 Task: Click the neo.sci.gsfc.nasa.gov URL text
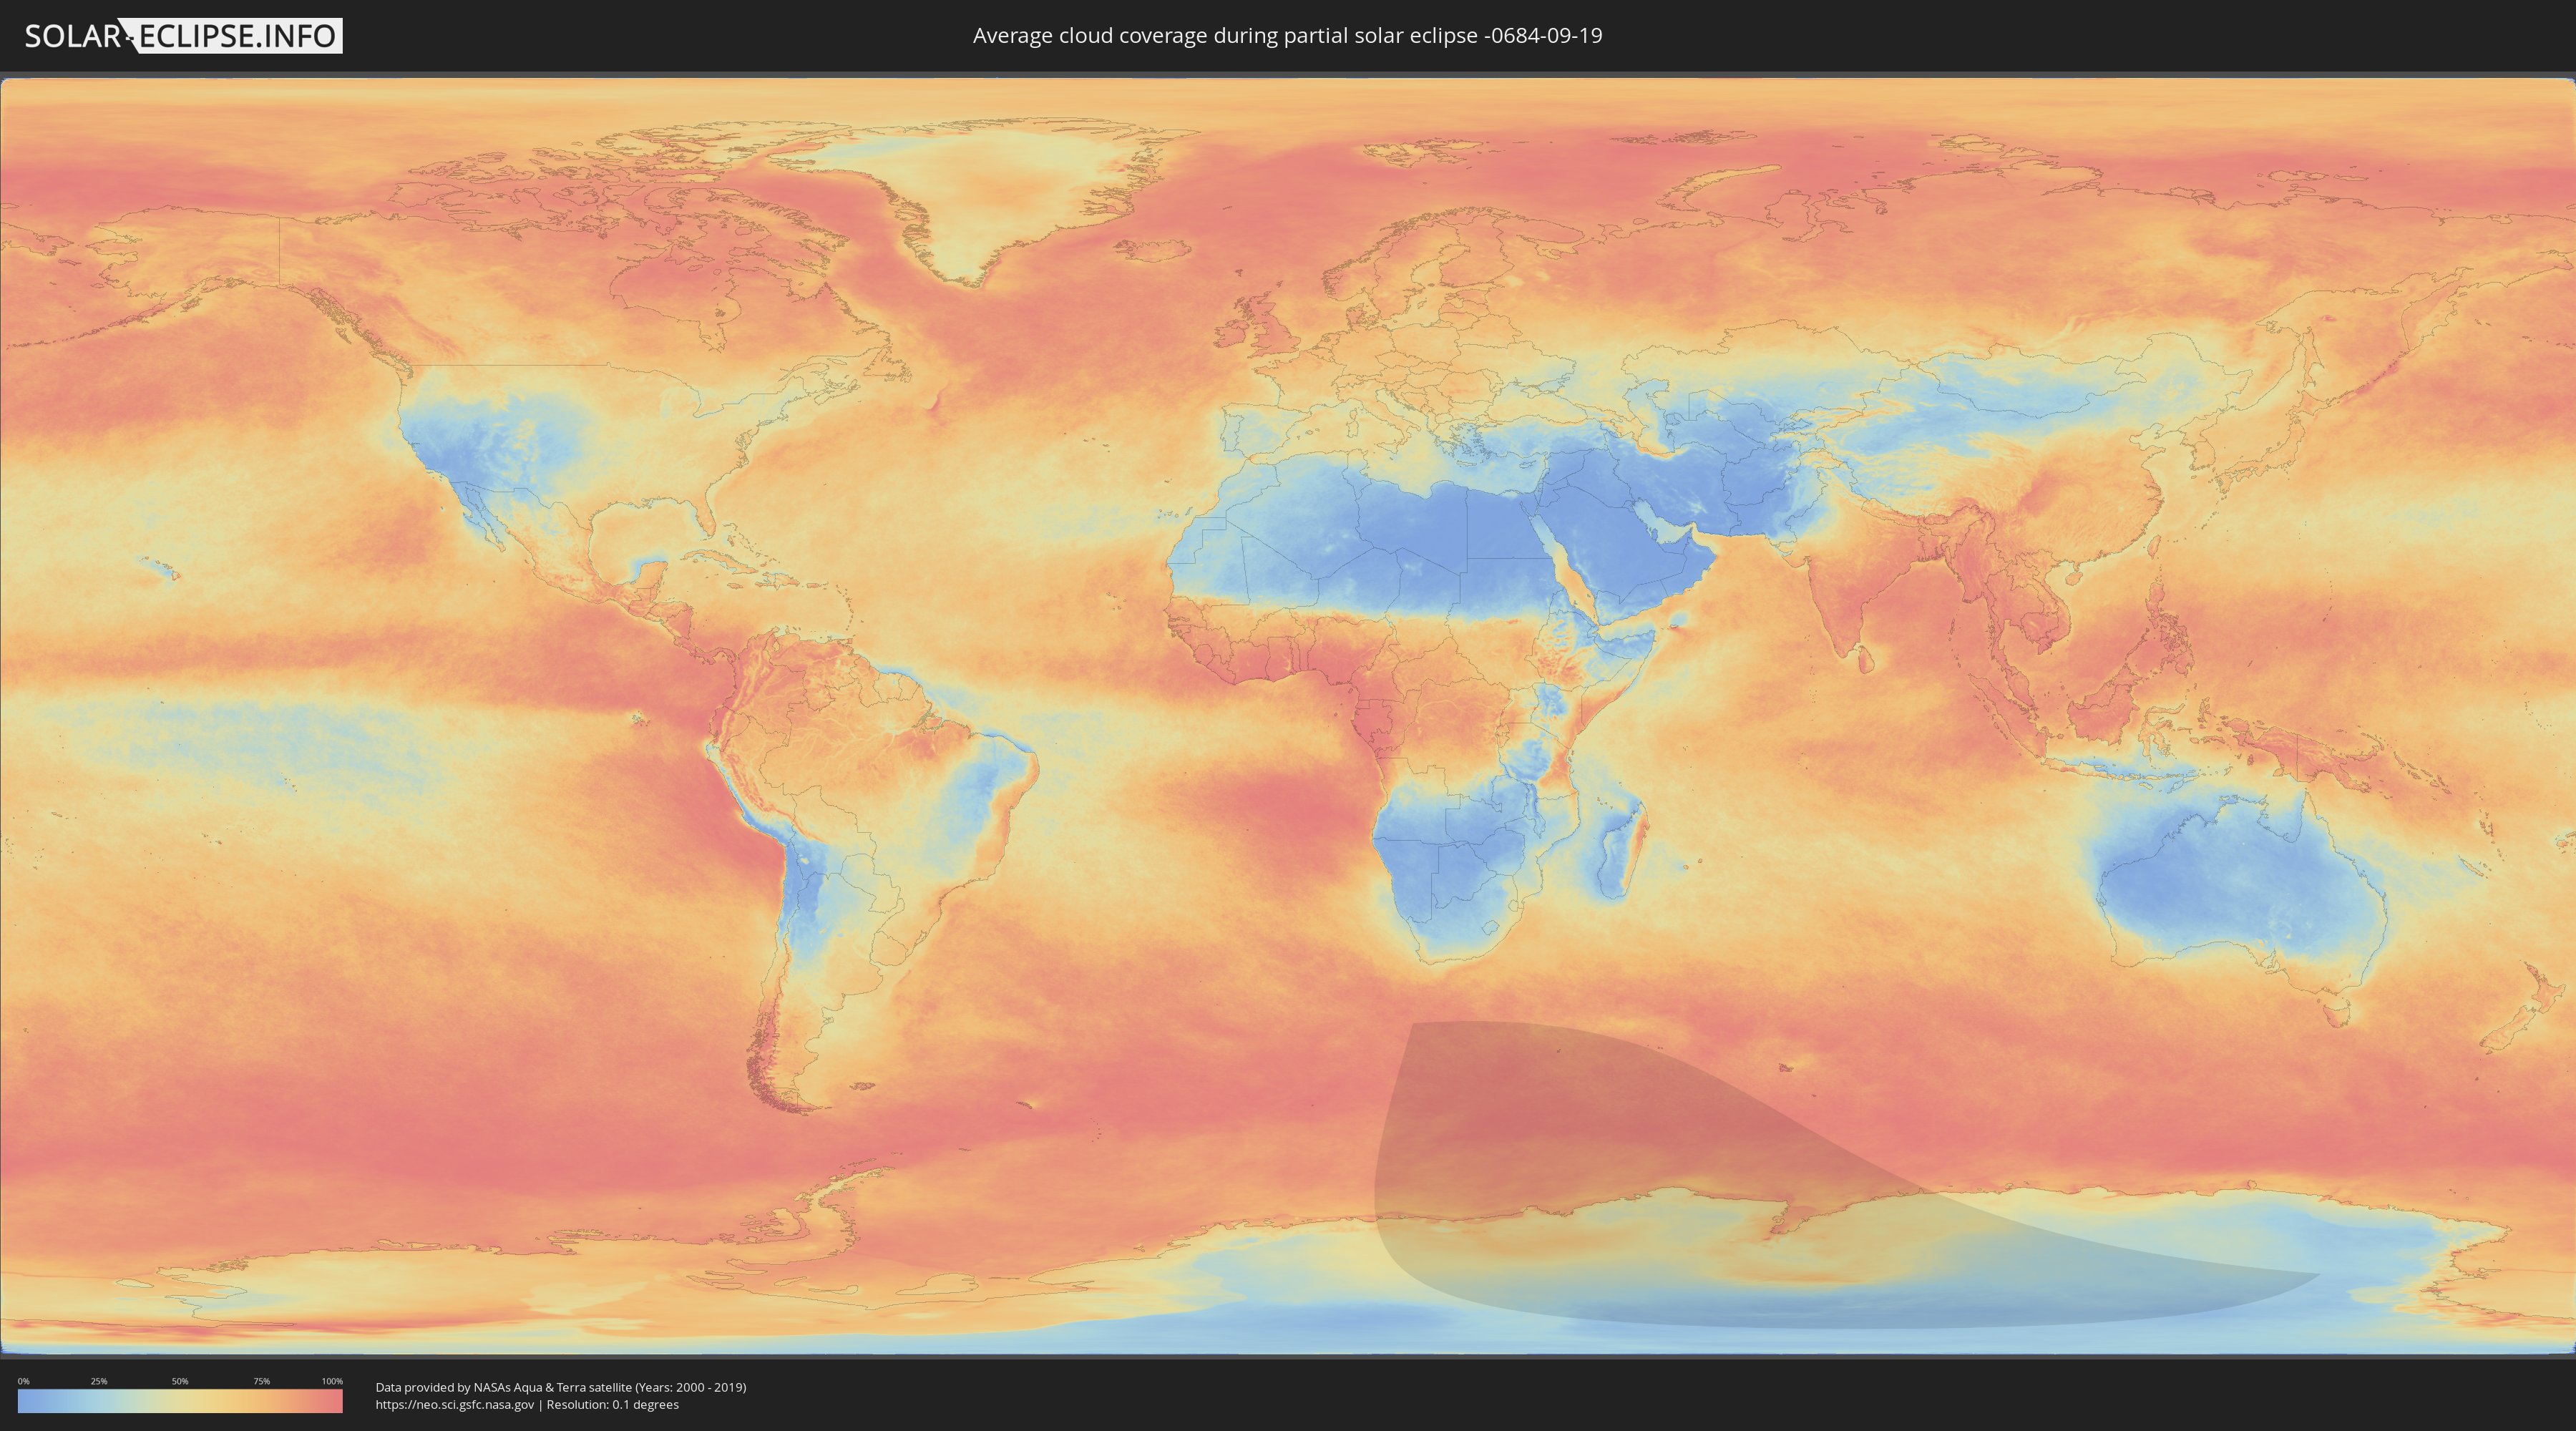pyautogui.click(x=455, y=1404)
